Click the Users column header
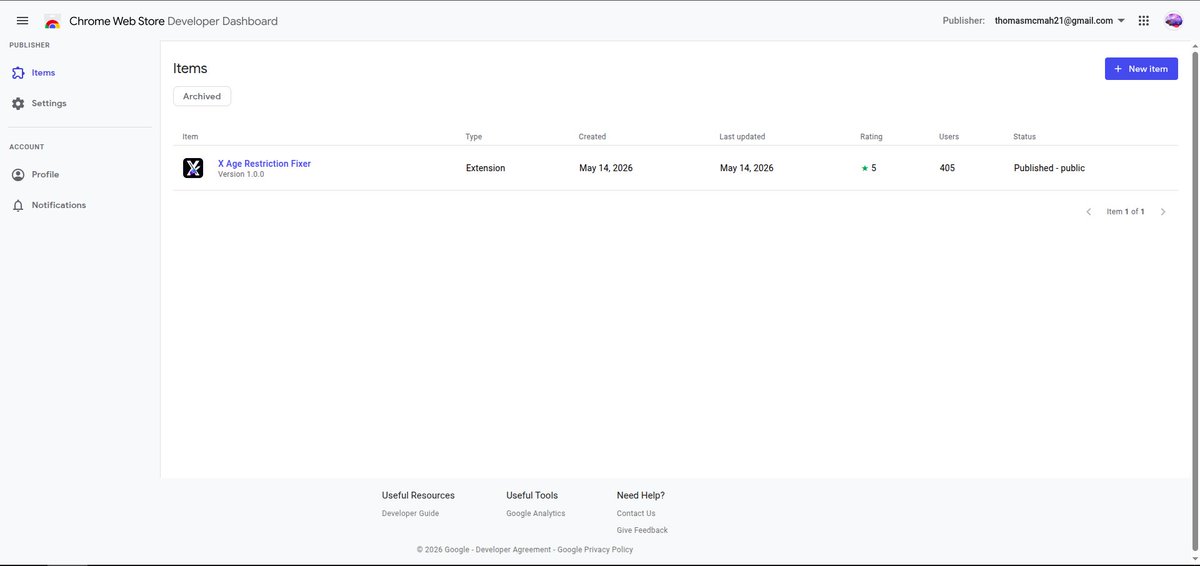 pos(949,137)
